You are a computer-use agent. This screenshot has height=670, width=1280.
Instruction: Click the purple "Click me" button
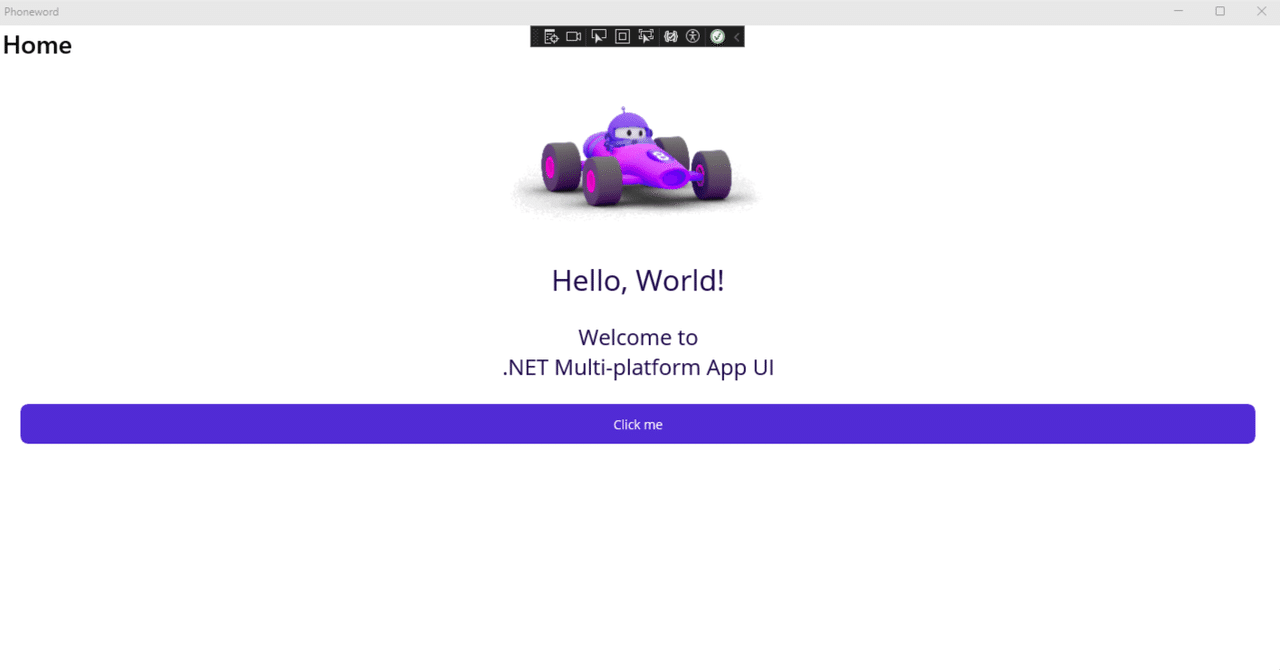tap(638, 424)
